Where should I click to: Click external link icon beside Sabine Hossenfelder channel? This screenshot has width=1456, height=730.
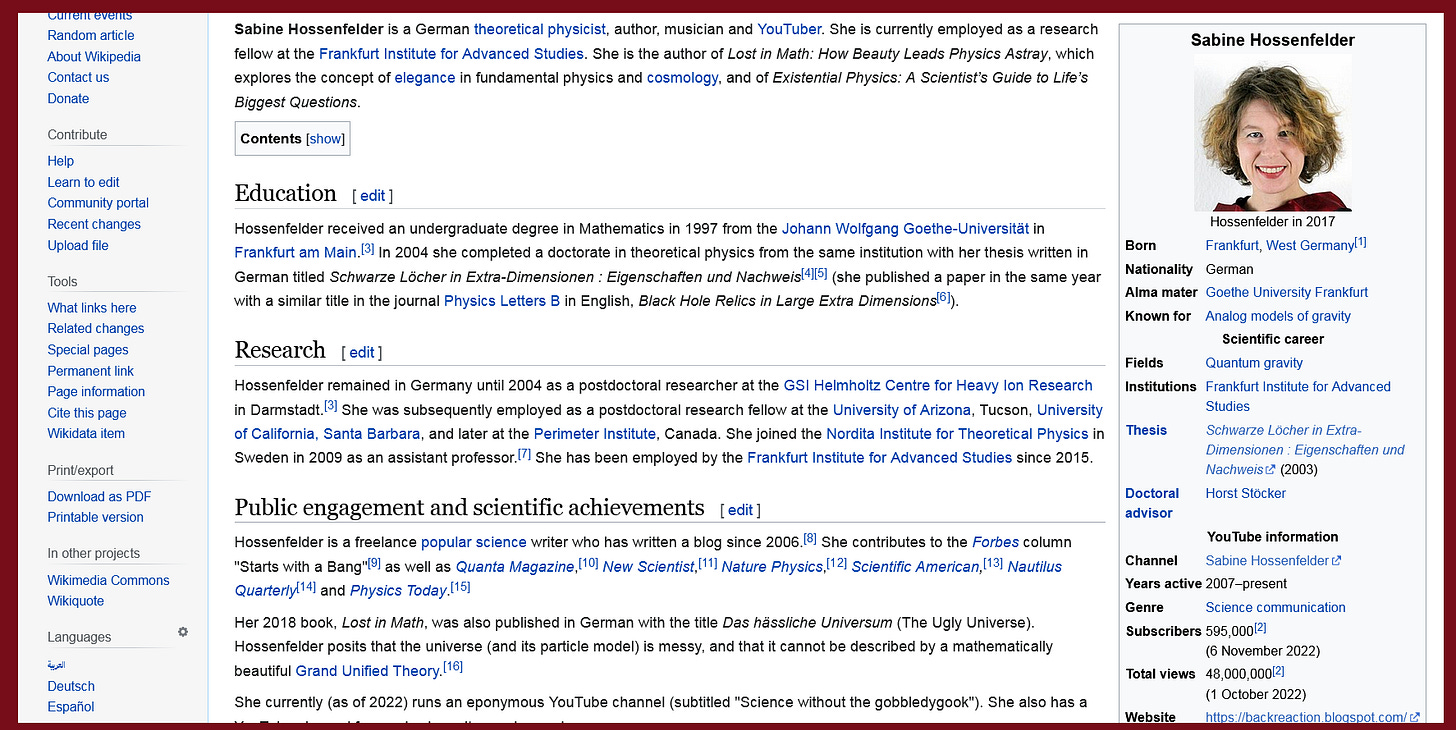point(1337,561)
